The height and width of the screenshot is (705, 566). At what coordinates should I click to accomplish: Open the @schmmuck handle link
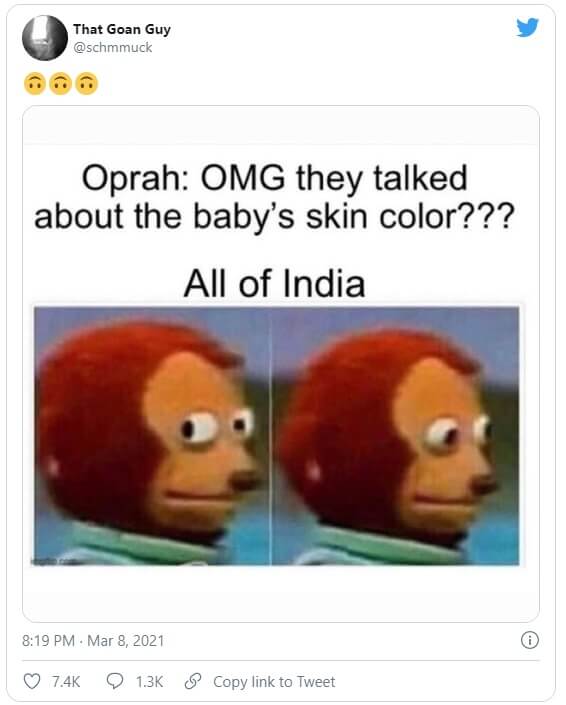112,48
